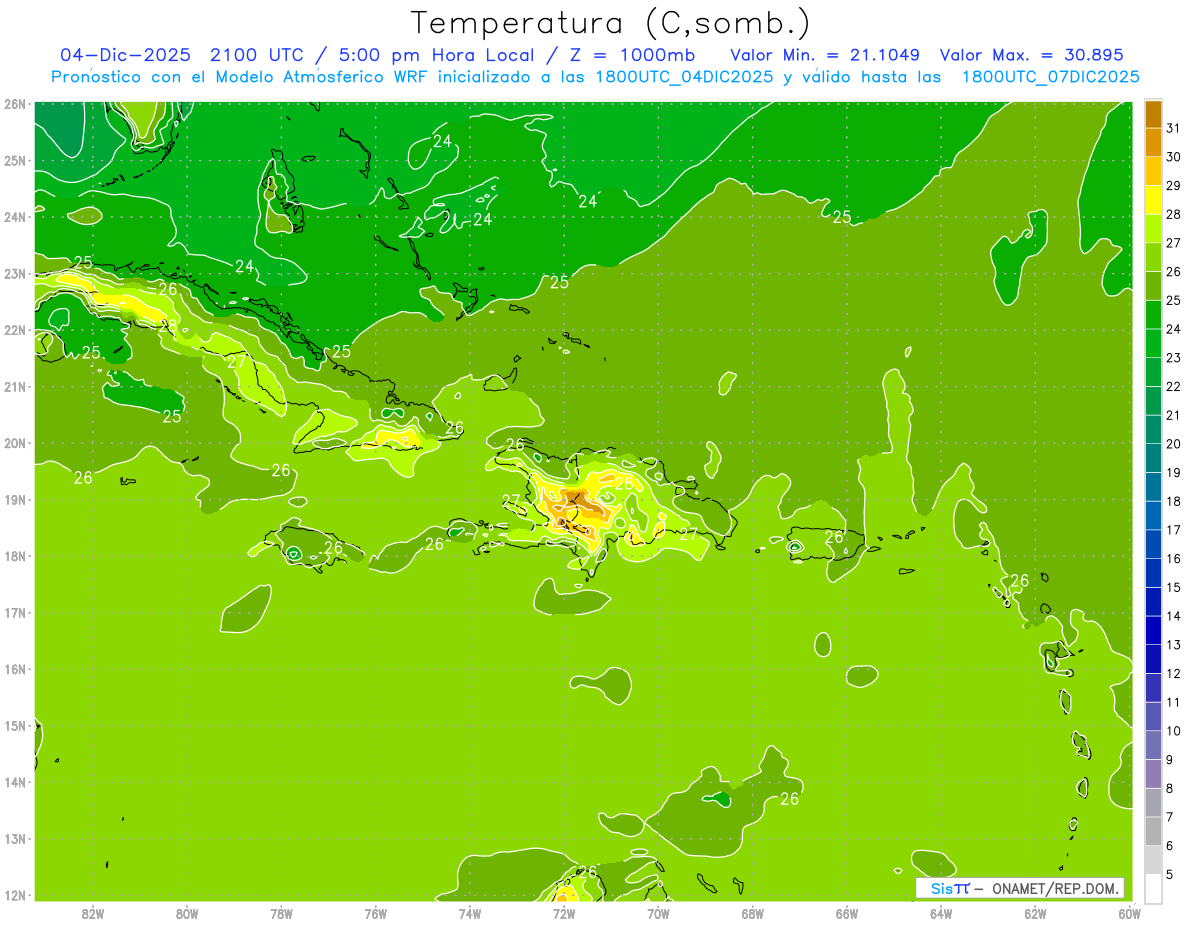Viewport: 1200px width, 927px height.
Task: Click the 22N latitude axis label
Action: [x=15, y=330]
